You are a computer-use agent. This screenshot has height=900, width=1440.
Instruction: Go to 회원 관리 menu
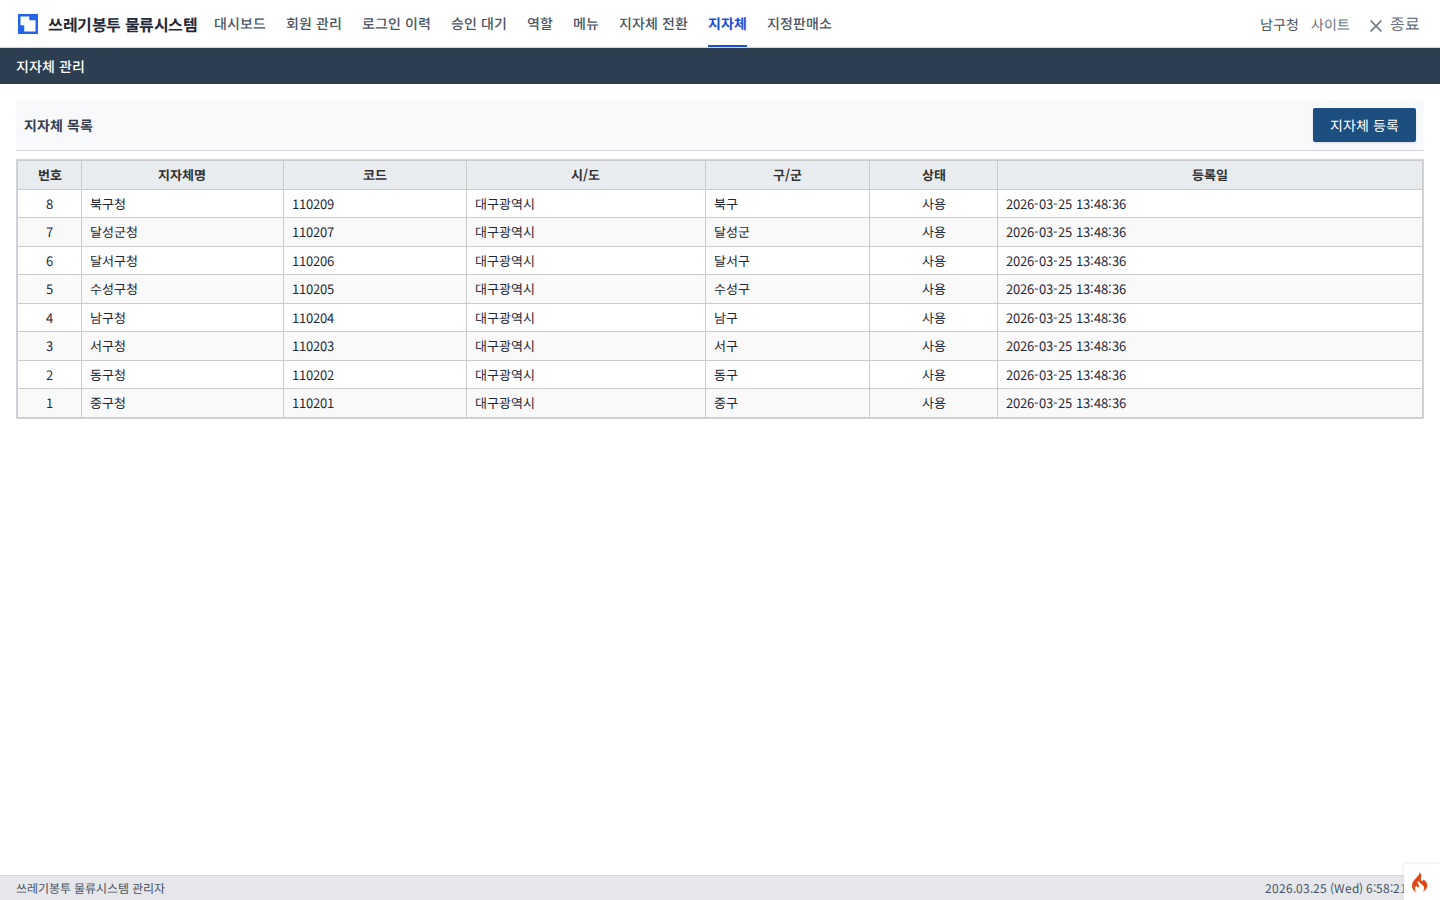click(314, 24)
